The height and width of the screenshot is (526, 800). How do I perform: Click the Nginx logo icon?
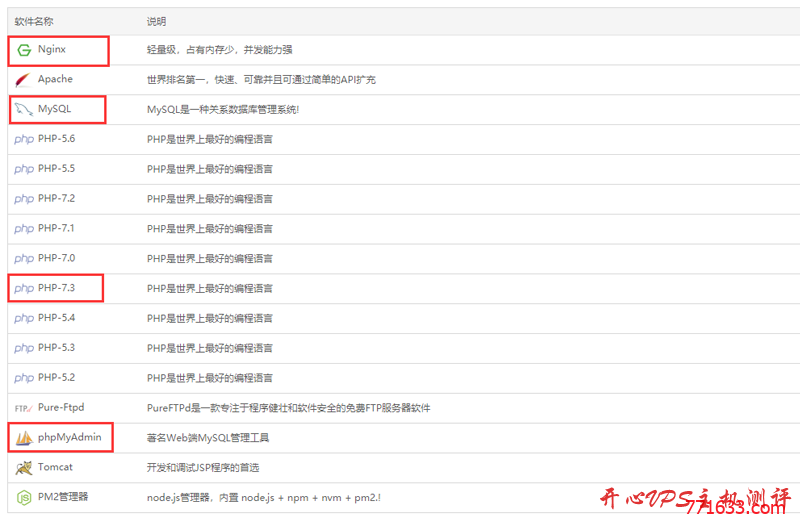24,50
